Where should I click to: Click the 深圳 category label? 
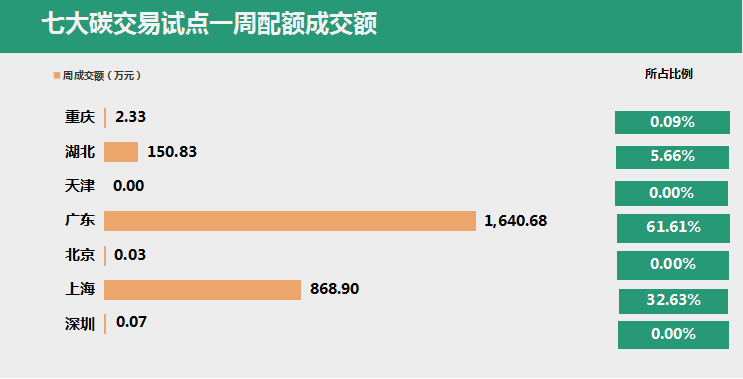[80, 324]
